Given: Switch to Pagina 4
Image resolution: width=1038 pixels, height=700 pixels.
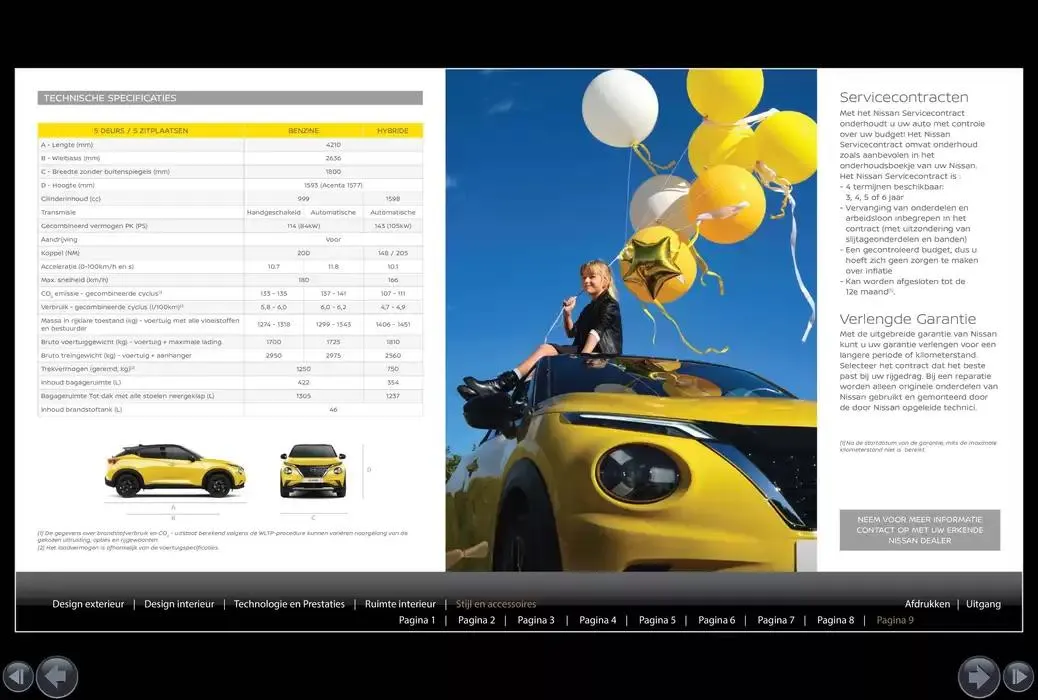Looking at the screenshot, I should (597, 620).
